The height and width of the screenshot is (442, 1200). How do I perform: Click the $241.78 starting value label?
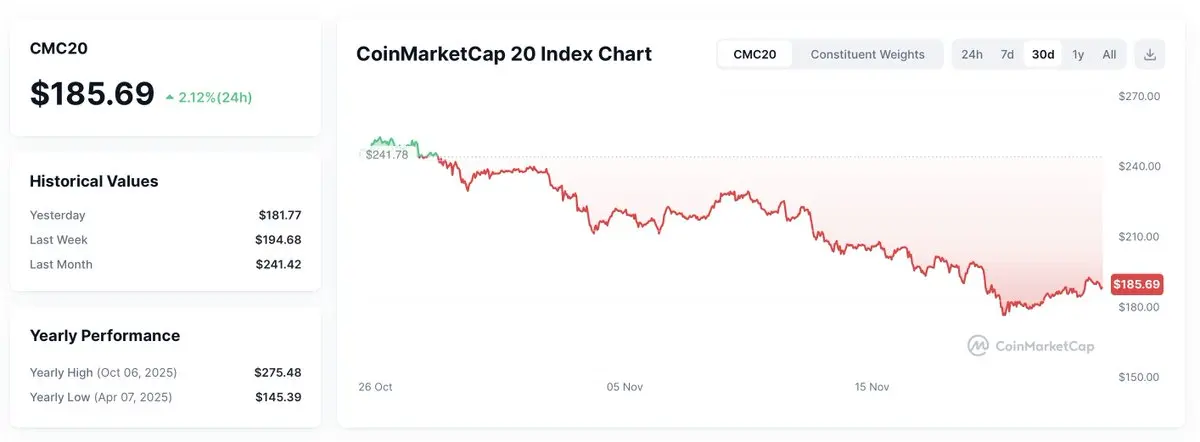388,154
